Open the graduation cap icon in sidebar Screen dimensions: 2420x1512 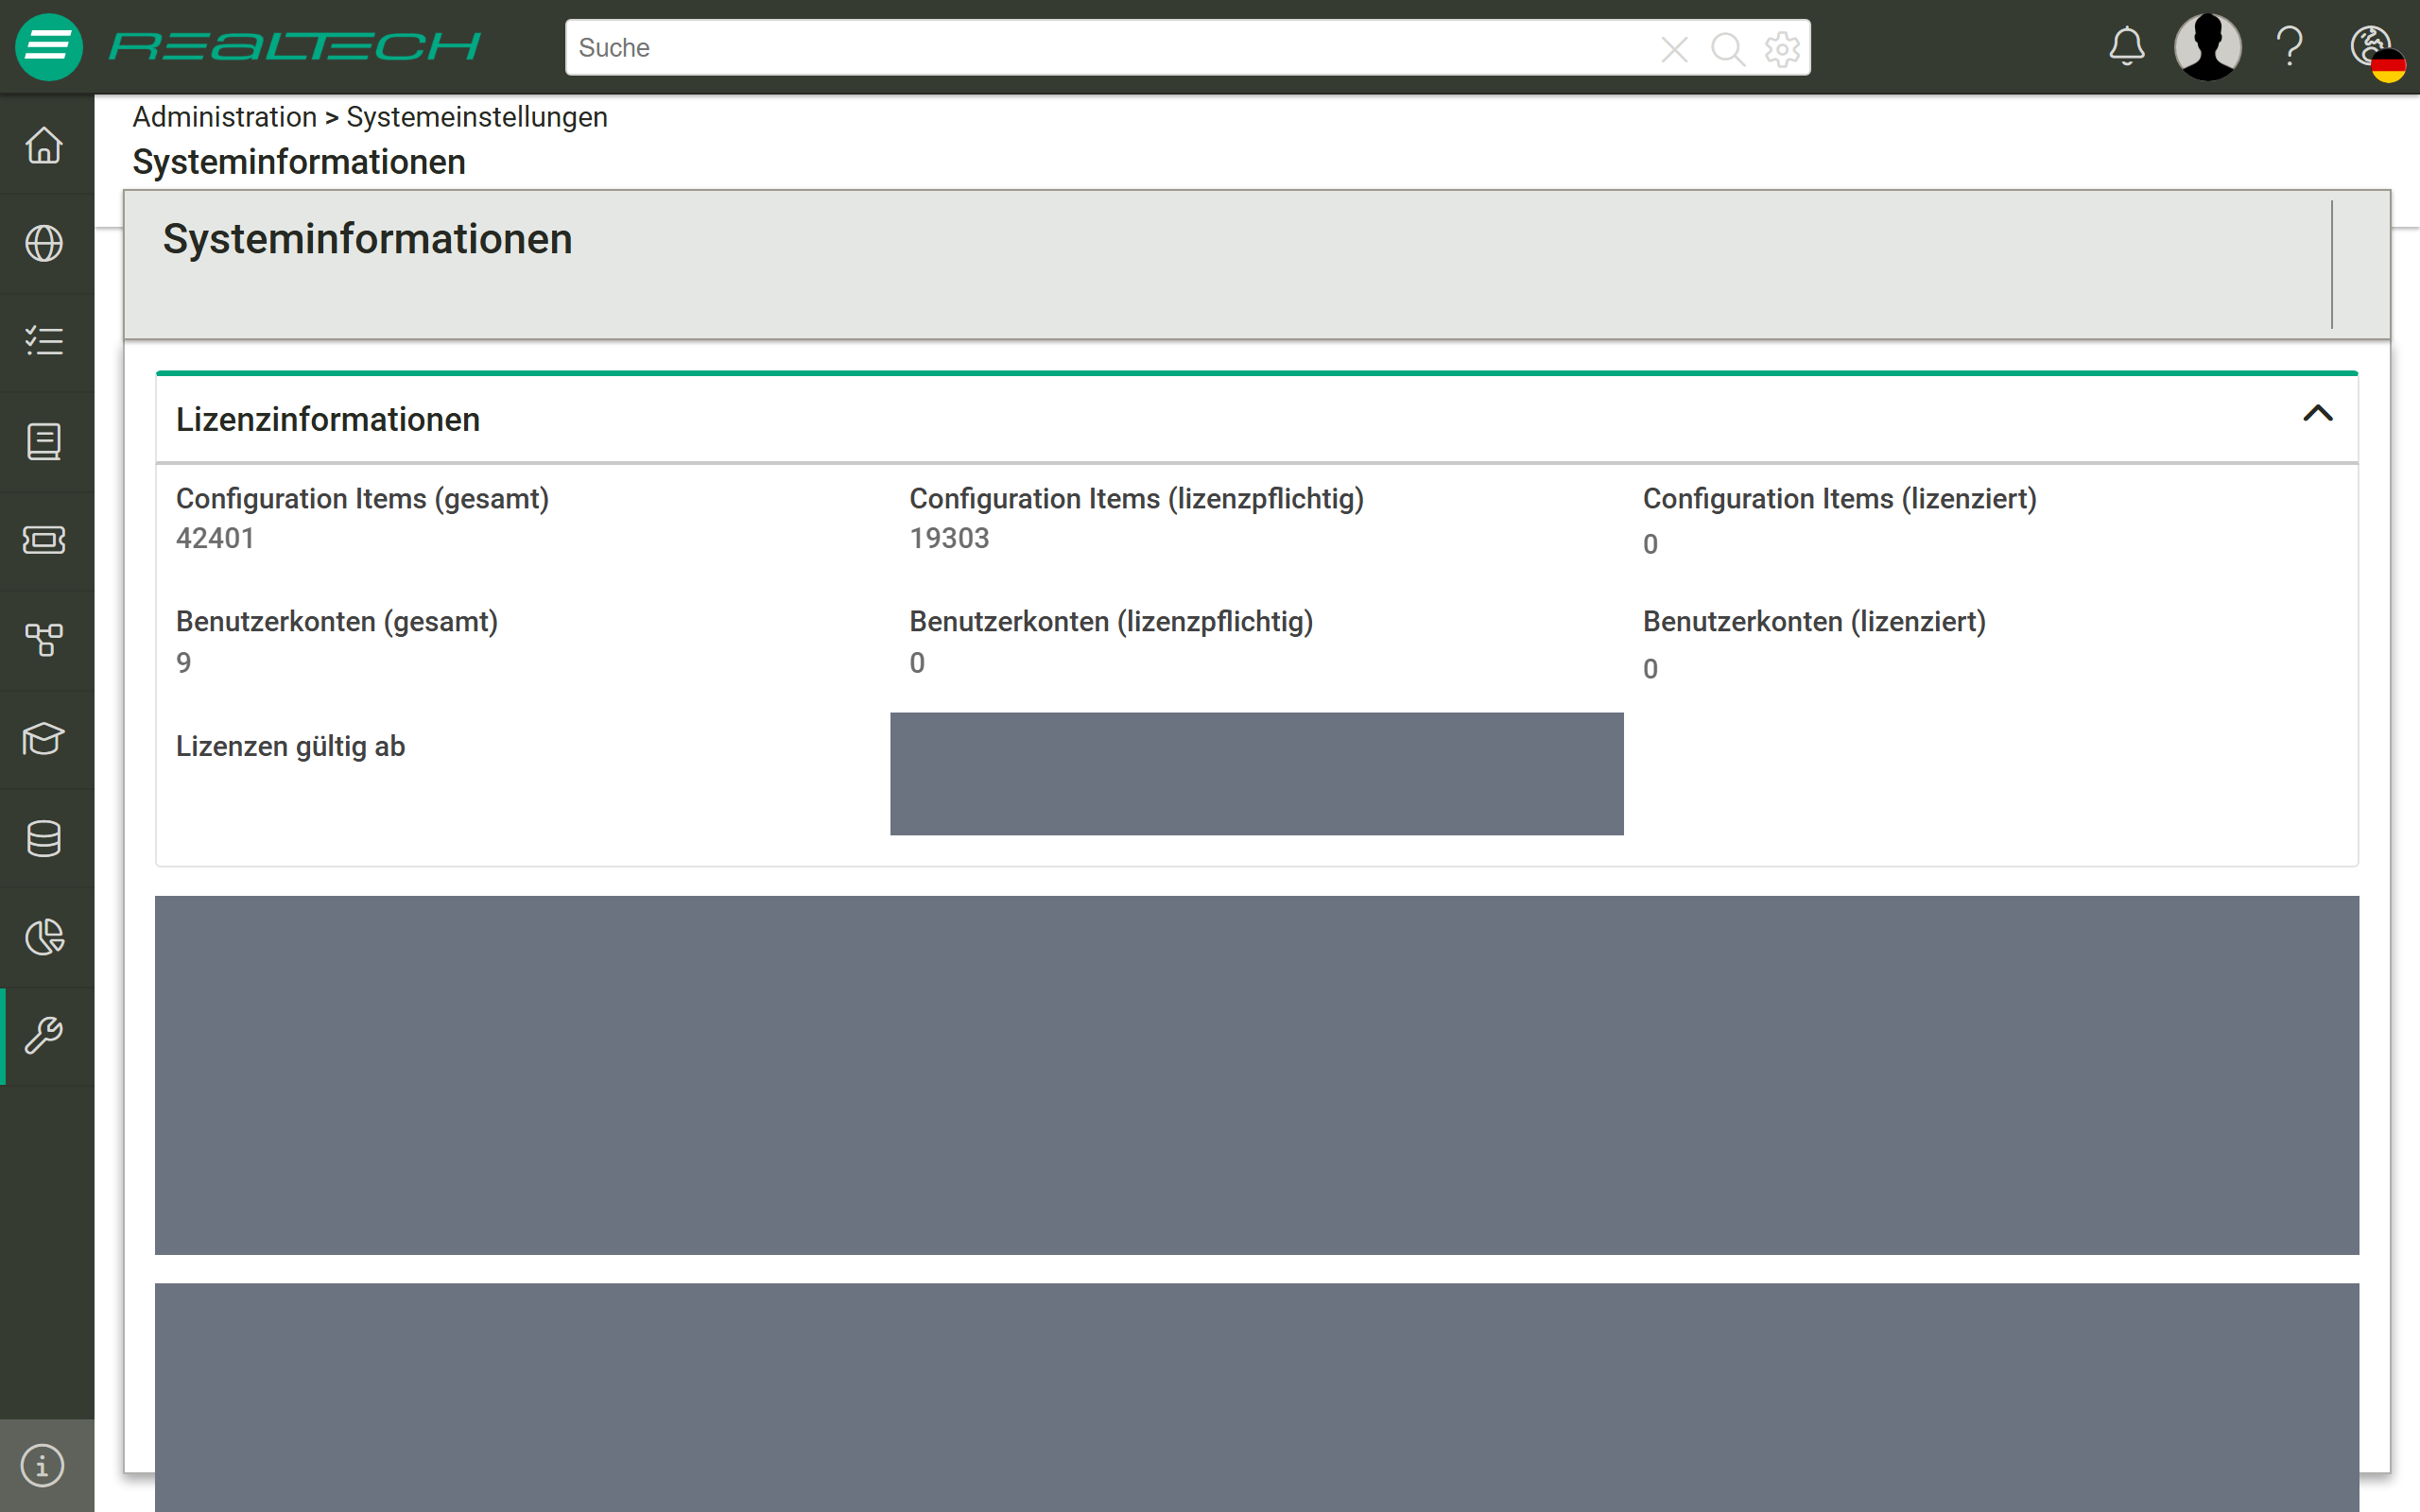44,738
